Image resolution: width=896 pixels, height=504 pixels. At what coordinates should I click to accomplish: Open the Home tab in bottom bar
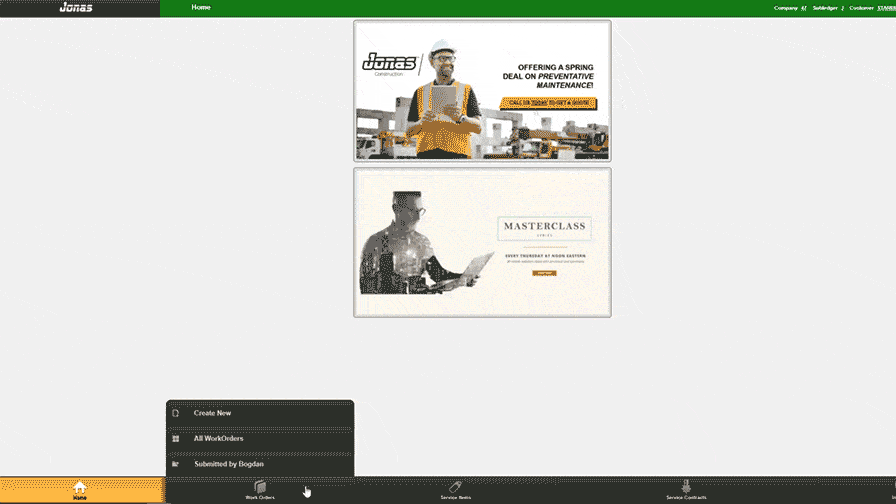[x=82, y=490]
